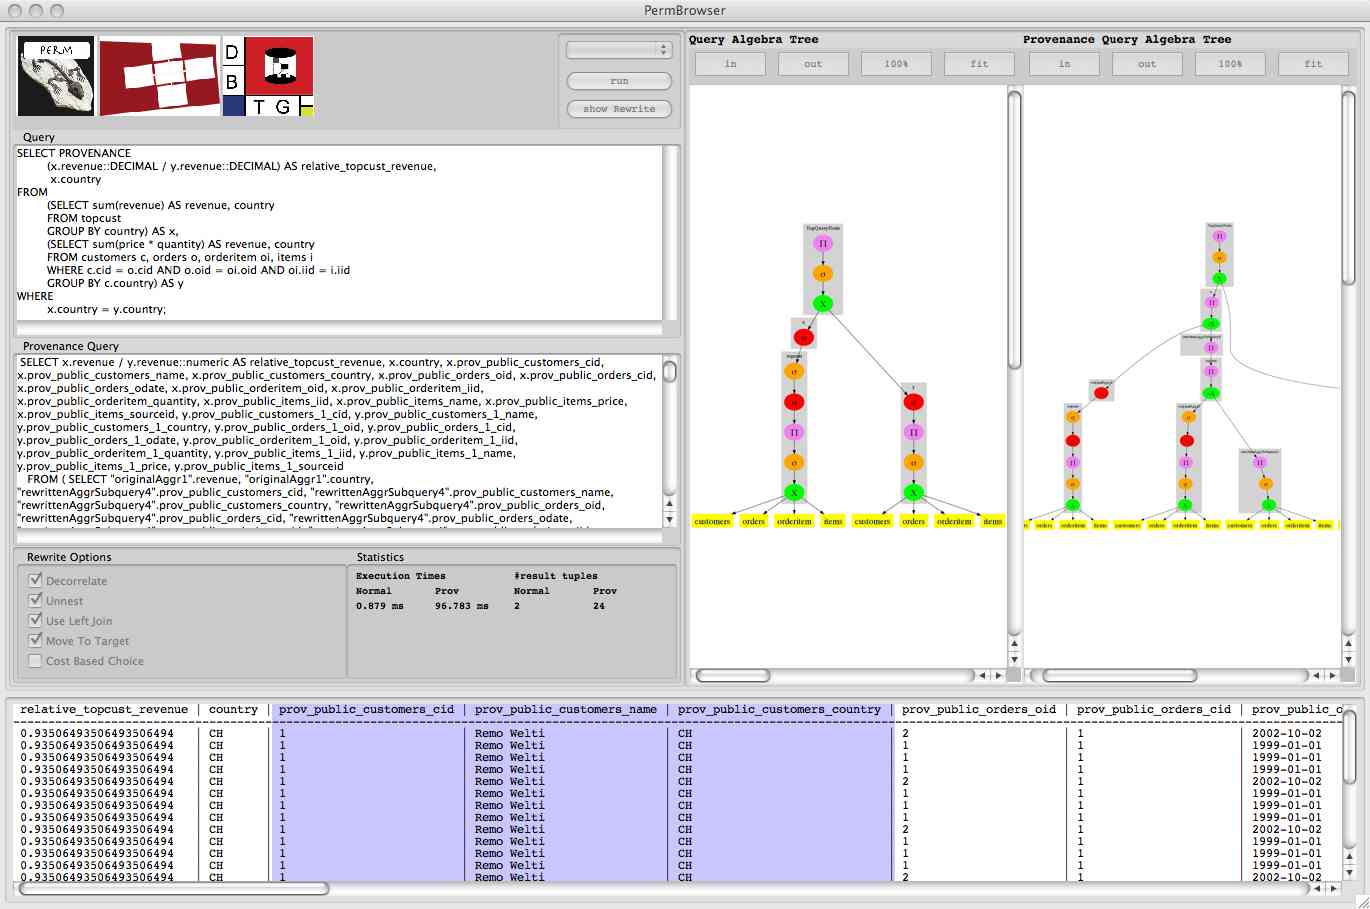
Task: Click right arrow of result table horizontal scrollbar
Action: [1333, 888]
